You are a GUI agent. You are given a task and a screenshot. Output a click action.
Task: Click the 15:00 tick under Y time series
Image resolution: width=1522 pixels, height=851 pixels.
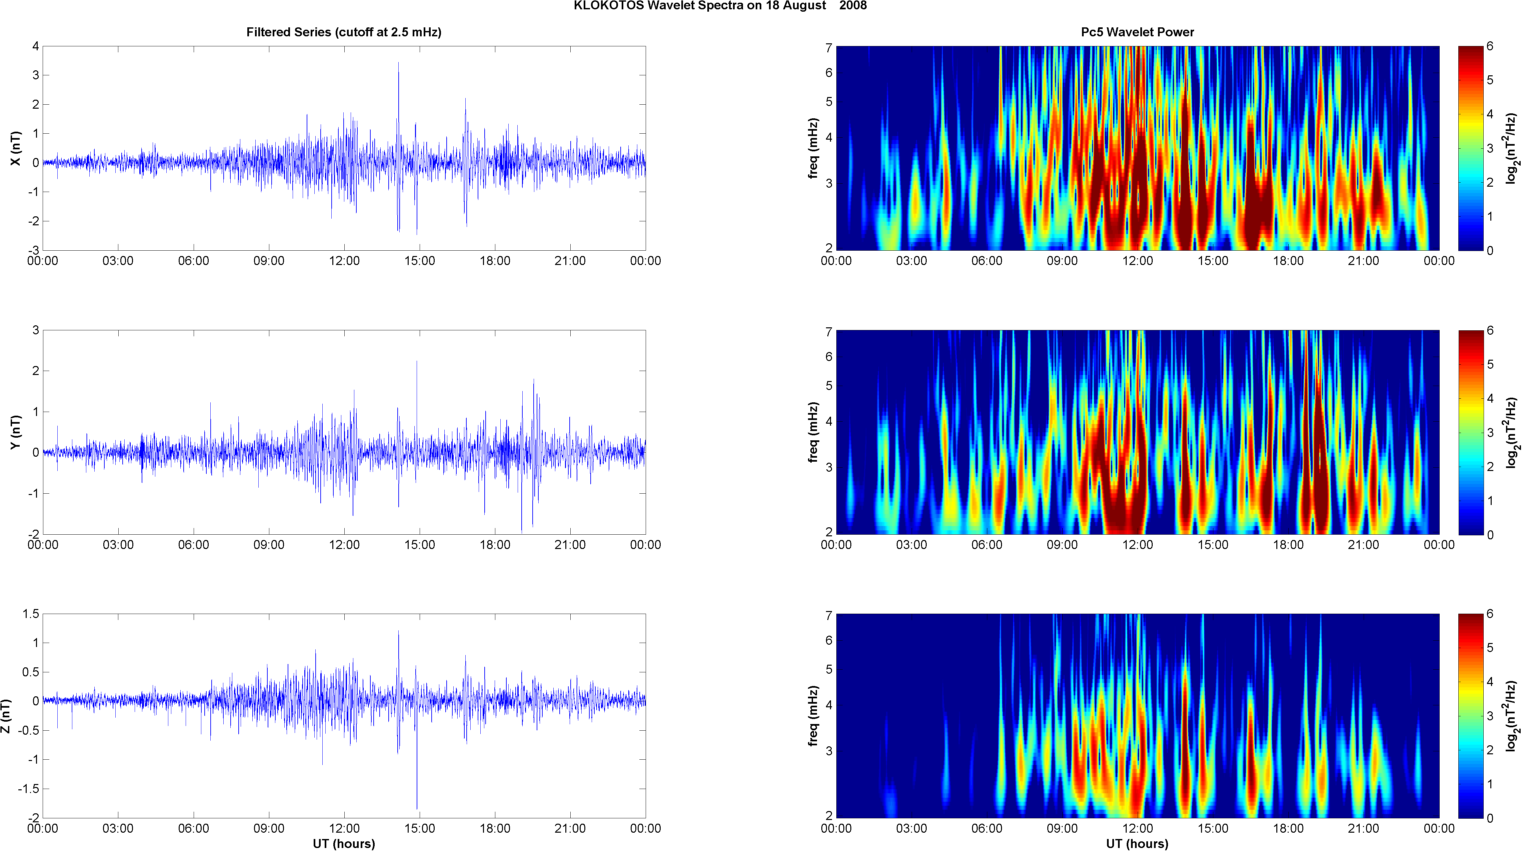click(x=419, y=545)
